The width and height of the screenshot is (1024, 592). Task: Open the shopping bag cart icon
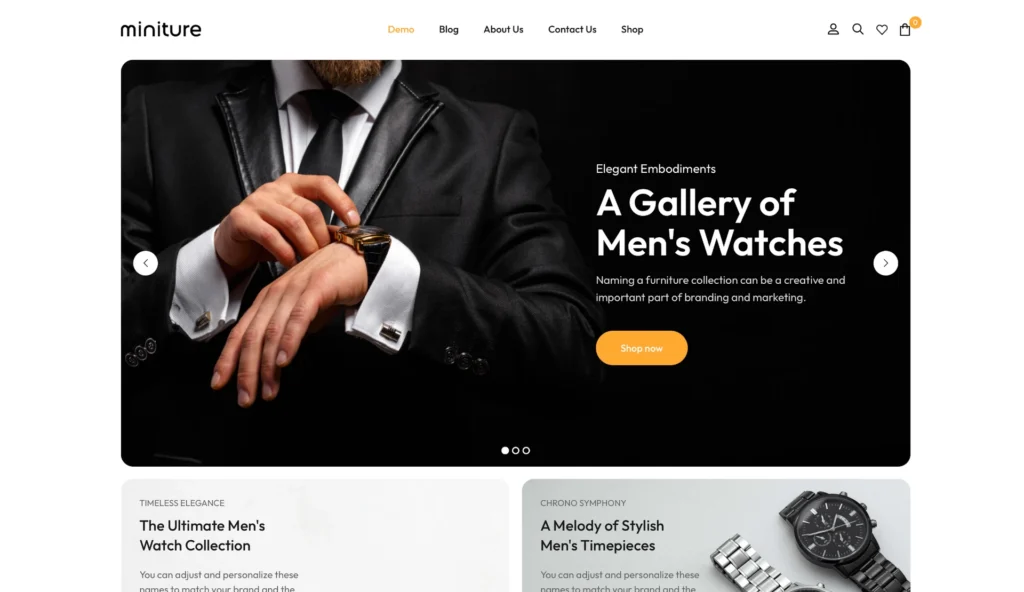[x=904, y=29]
